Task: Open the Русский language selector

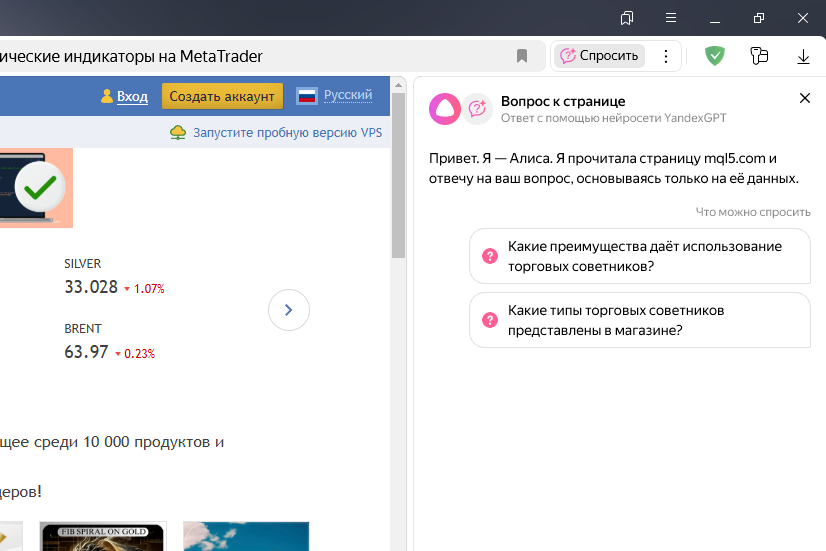Action: pyautogui.click(x=348, y=95)
